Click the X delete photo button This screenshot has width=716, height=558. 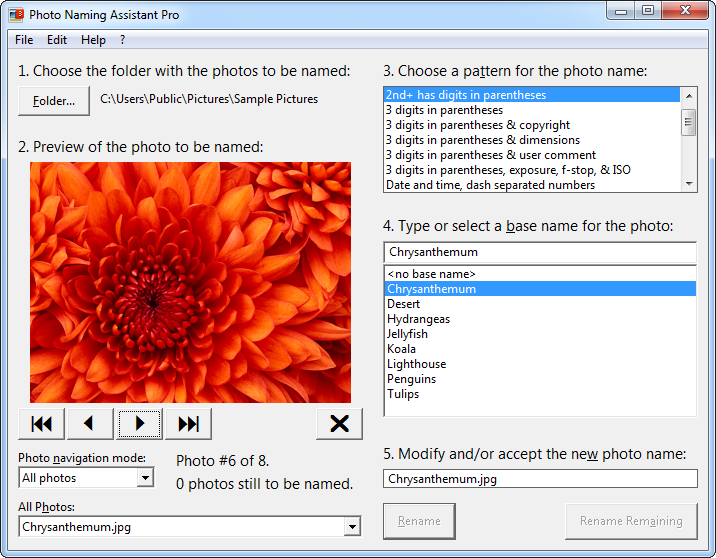[x=339, y=424]
